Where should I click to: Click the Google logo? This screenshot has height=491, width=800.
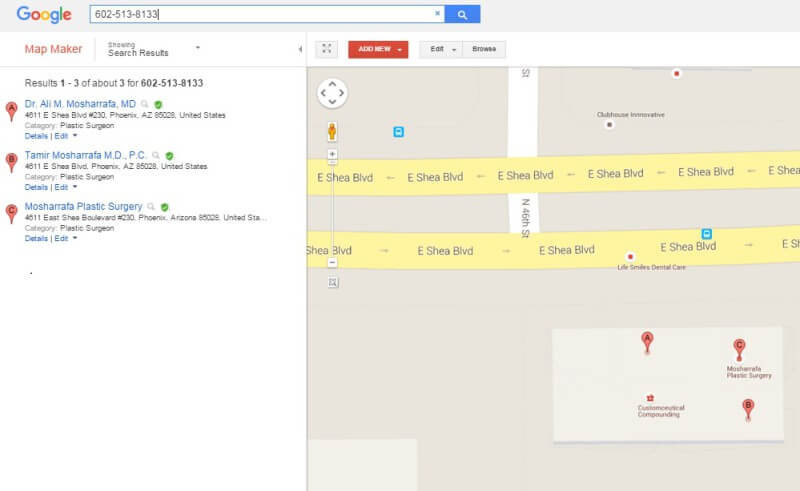(44, 14)
